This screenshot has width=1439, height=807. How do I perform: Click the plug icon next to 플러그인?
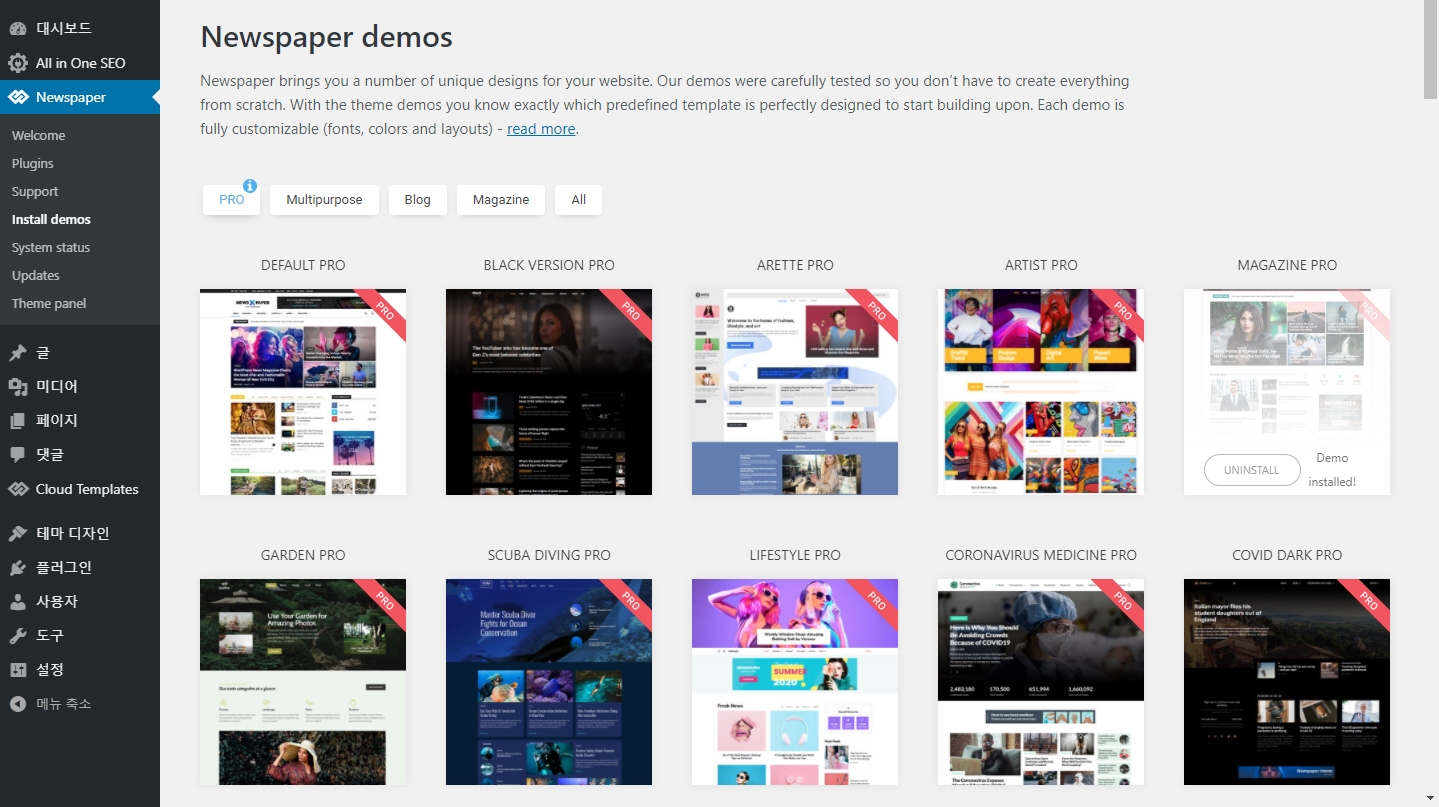[x=18, y=568]
